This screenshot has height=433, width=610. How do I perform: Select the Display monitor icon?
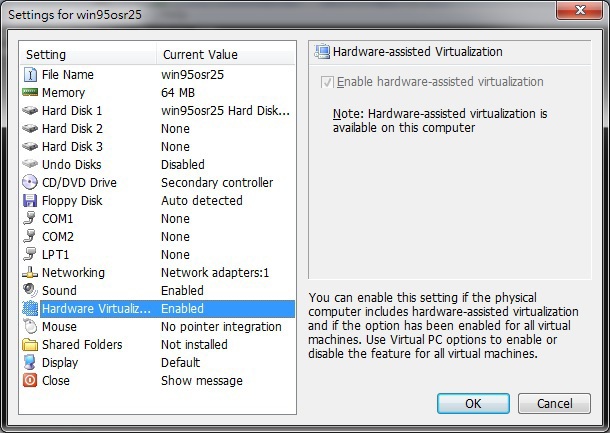pyautogui.click(x=30, y=362)
